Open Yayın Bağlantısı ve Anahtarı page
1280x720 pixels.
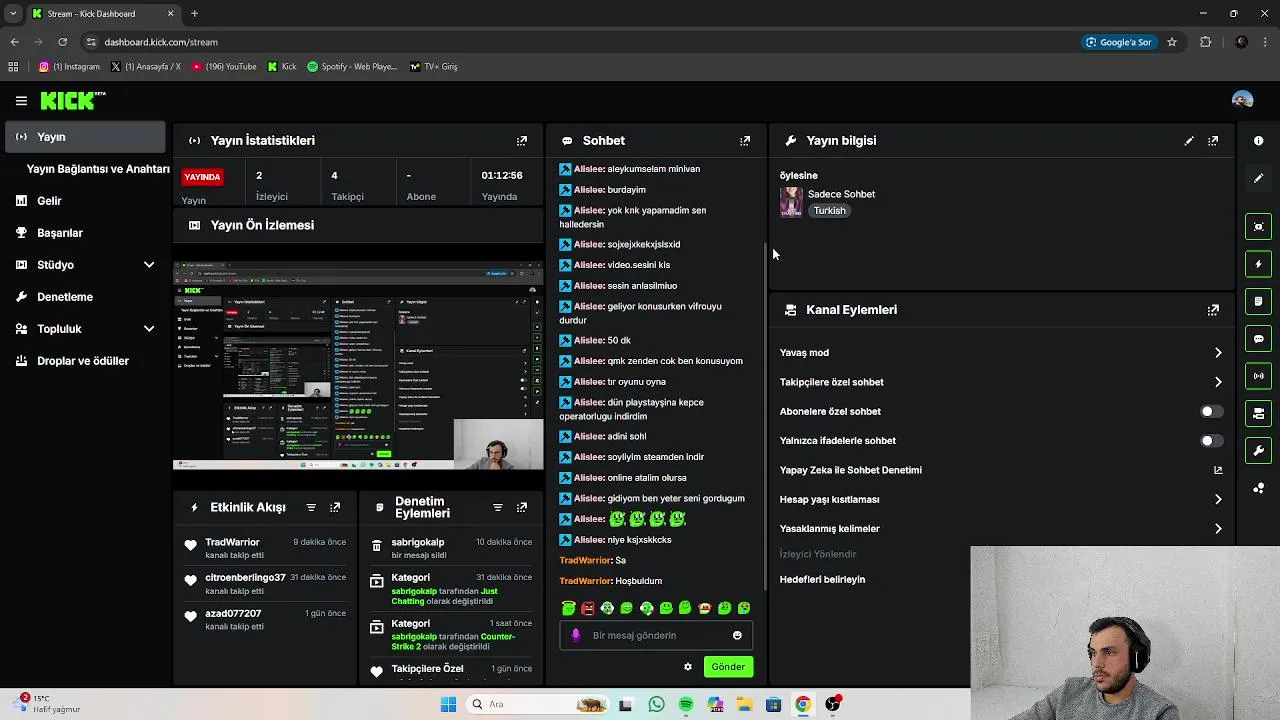coord(98,169)
